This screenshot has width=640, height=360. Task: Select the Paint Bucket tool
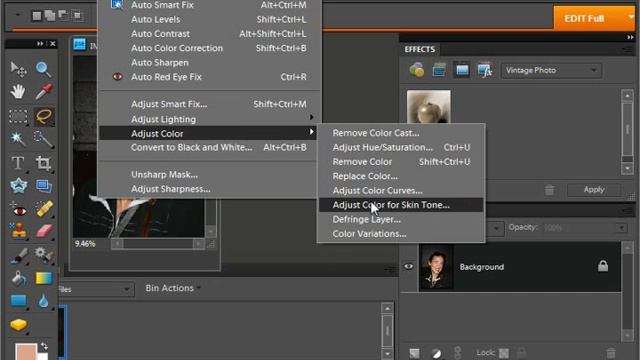[x=18, y=278]
